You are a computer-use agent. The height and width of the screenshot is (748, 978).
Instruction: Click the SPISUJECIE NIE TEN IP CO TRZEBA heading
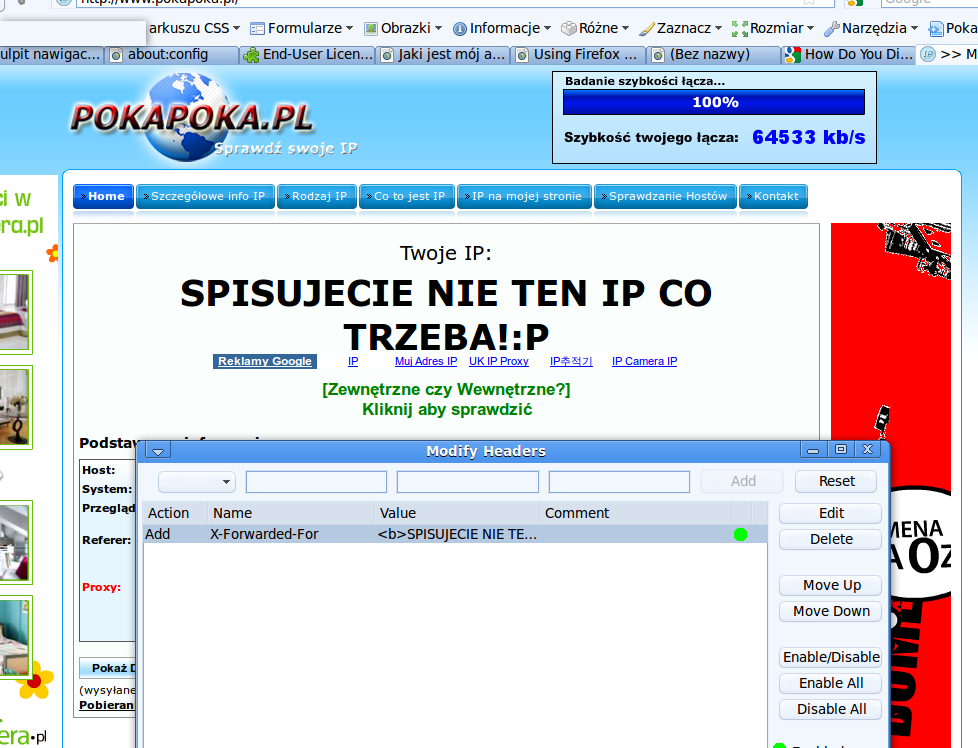point(446,315)
